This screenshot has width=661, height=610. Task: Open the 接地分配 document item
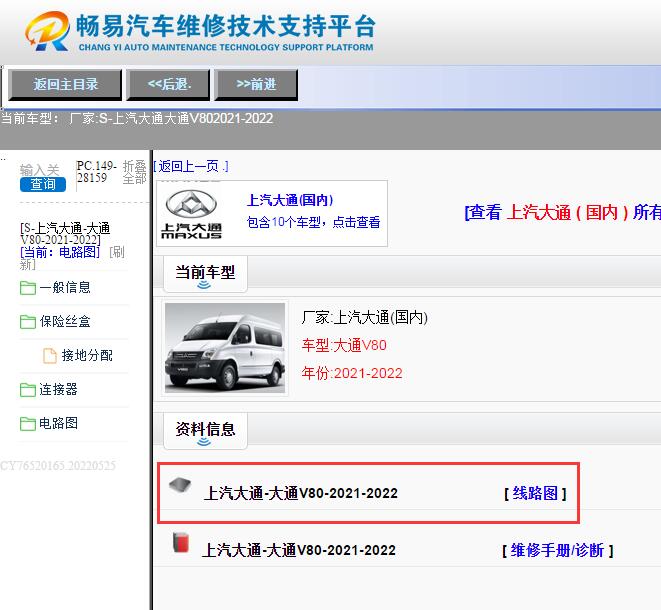point(87,355)
